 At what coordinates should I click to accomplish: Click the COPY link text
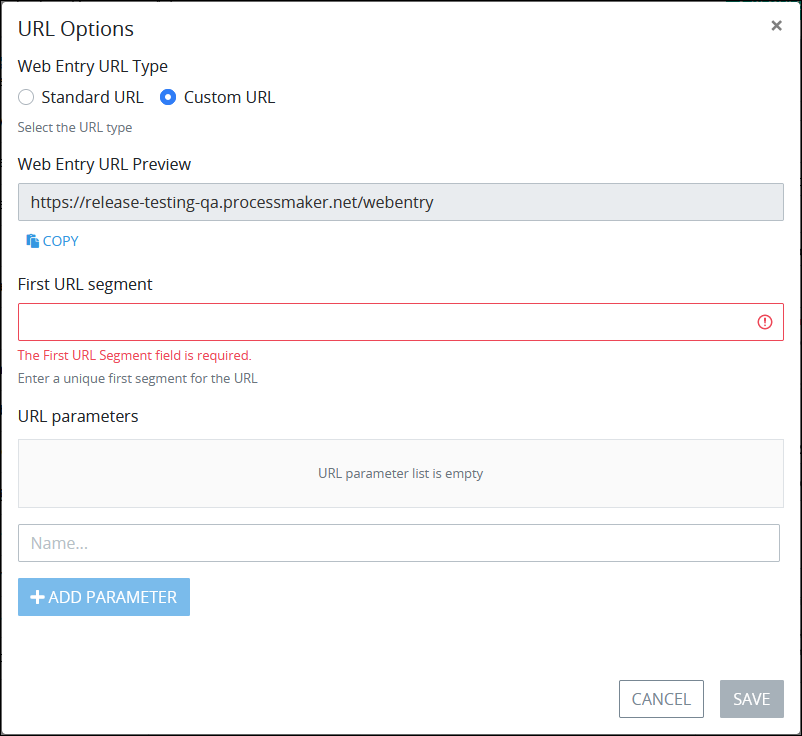(60, 241)
